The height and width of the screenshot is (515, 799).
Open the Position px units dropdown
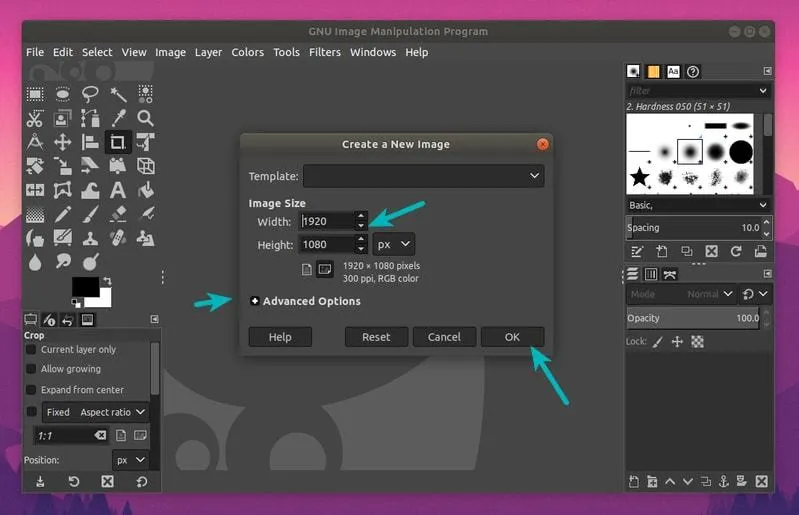coord(130,460)
